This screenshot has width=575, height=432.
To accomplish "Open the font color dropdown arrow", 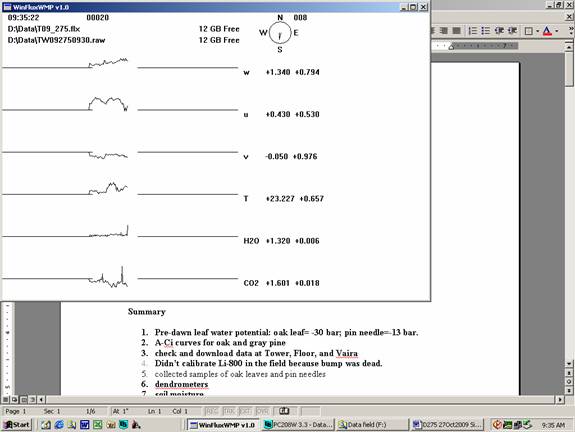I will pos(557,31).
